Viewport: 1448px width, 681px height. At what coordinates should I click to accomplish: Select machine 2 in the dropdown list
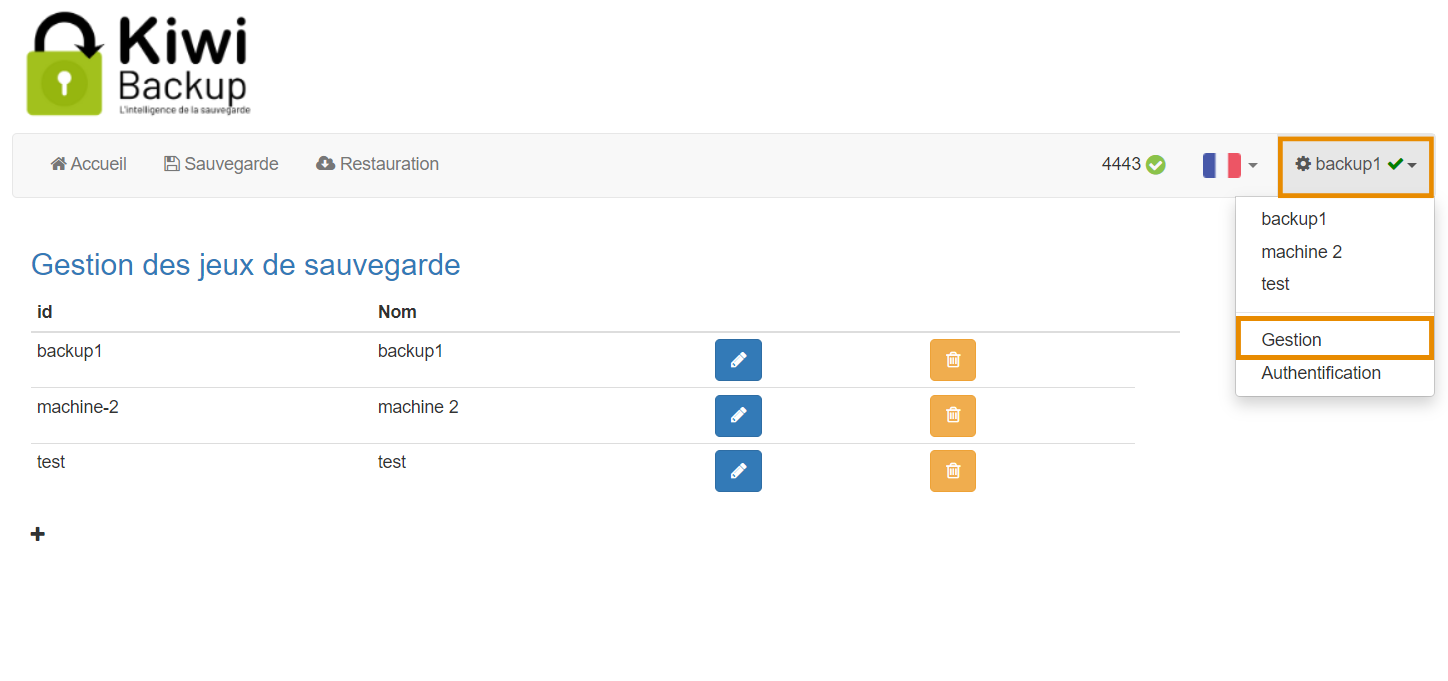[1301, 252]
